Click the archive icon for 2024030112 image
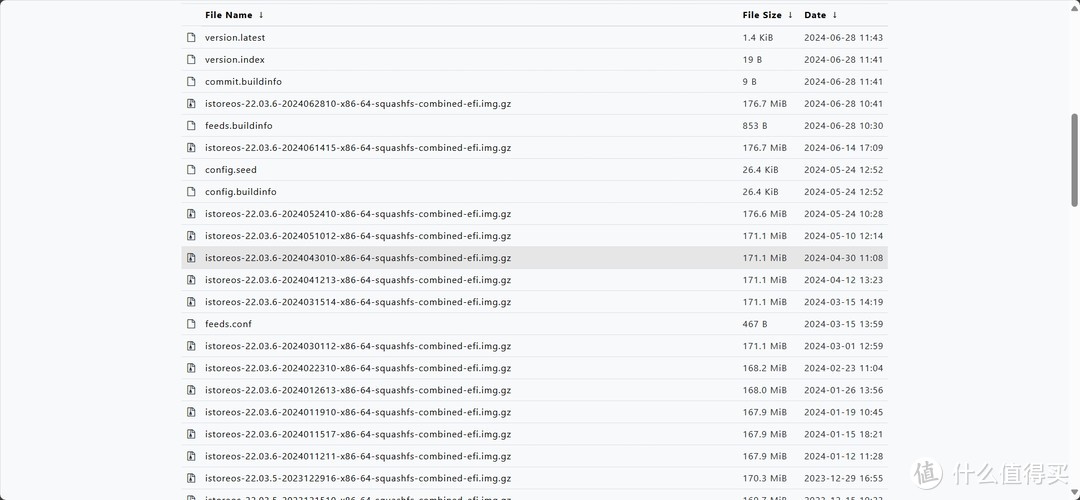Image resolution: width=1080 pixels, height=500 pixels. click(x=191, y=346)
